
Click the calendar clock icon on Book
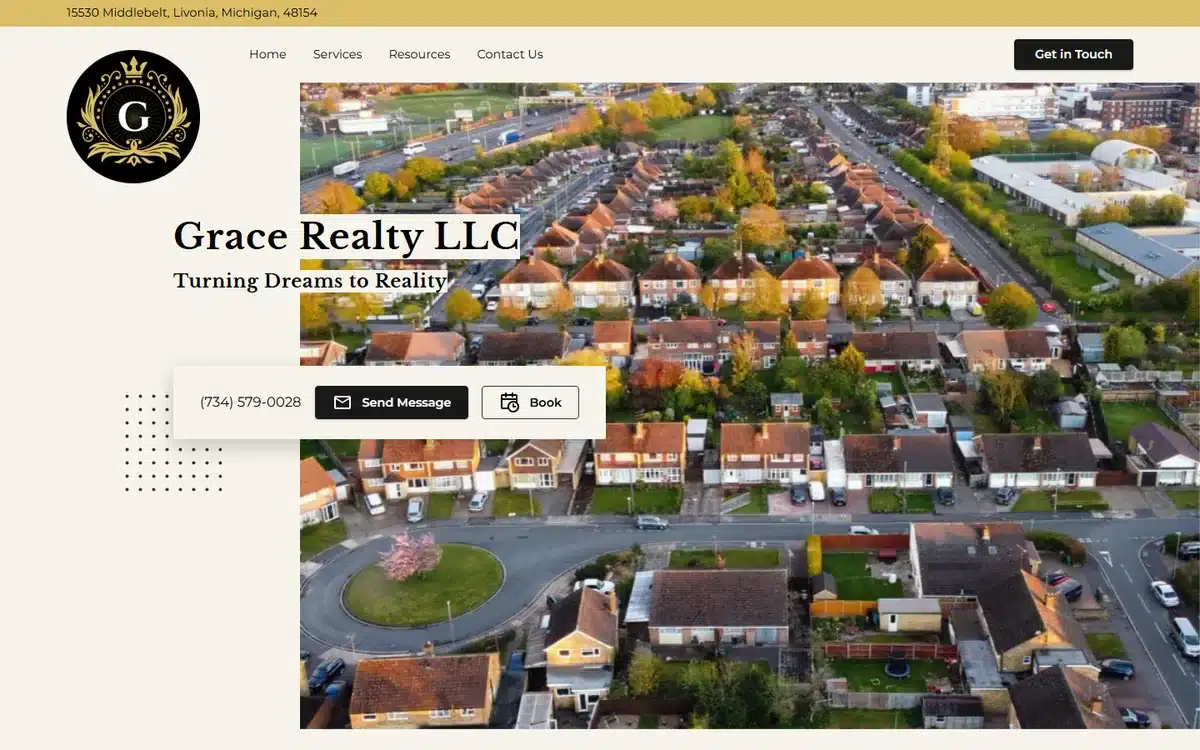(x=509, y=402)
